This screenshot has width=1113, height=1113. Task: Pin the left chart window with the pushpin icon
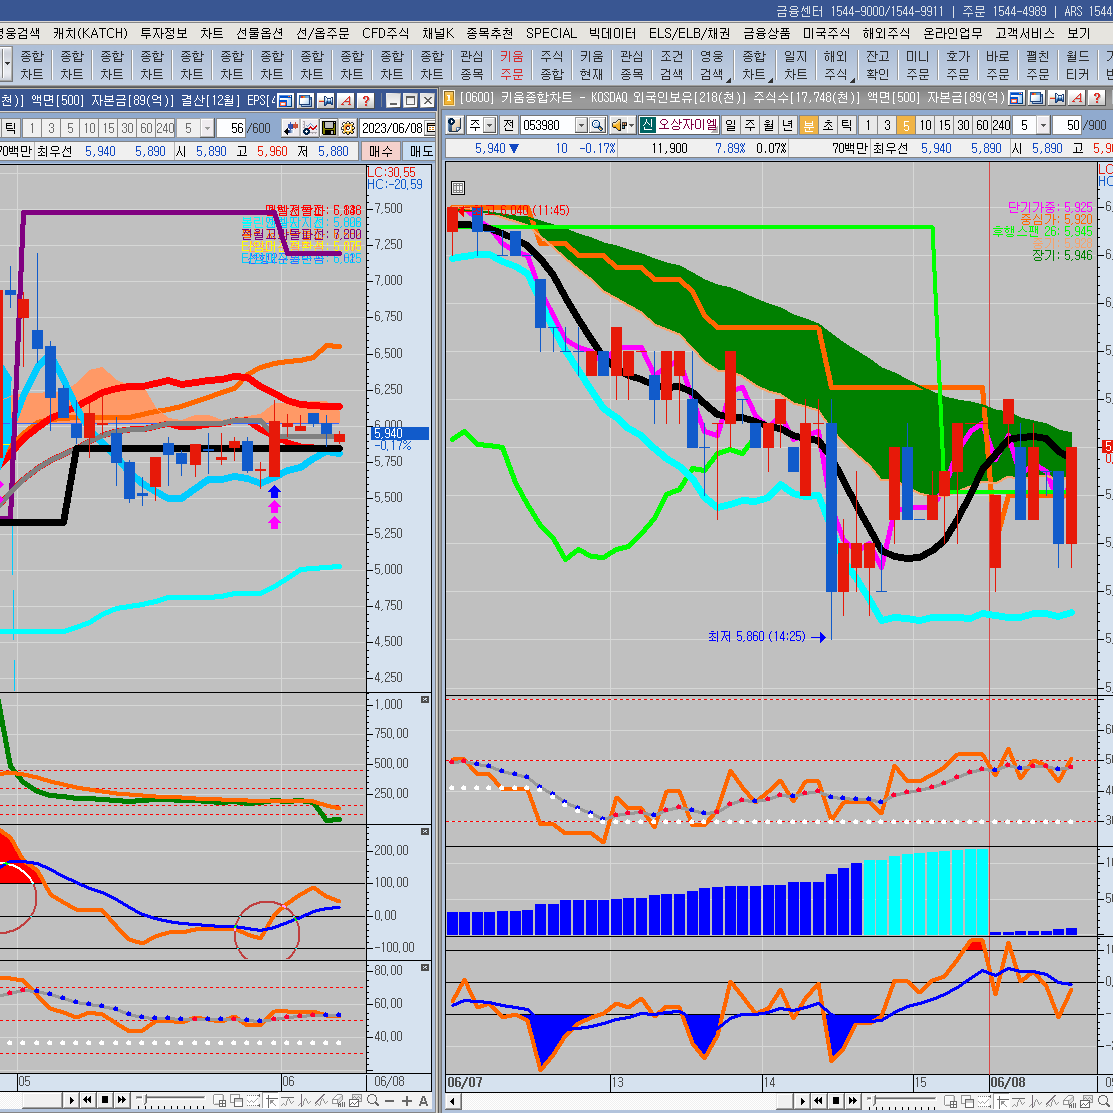(326, 101)
